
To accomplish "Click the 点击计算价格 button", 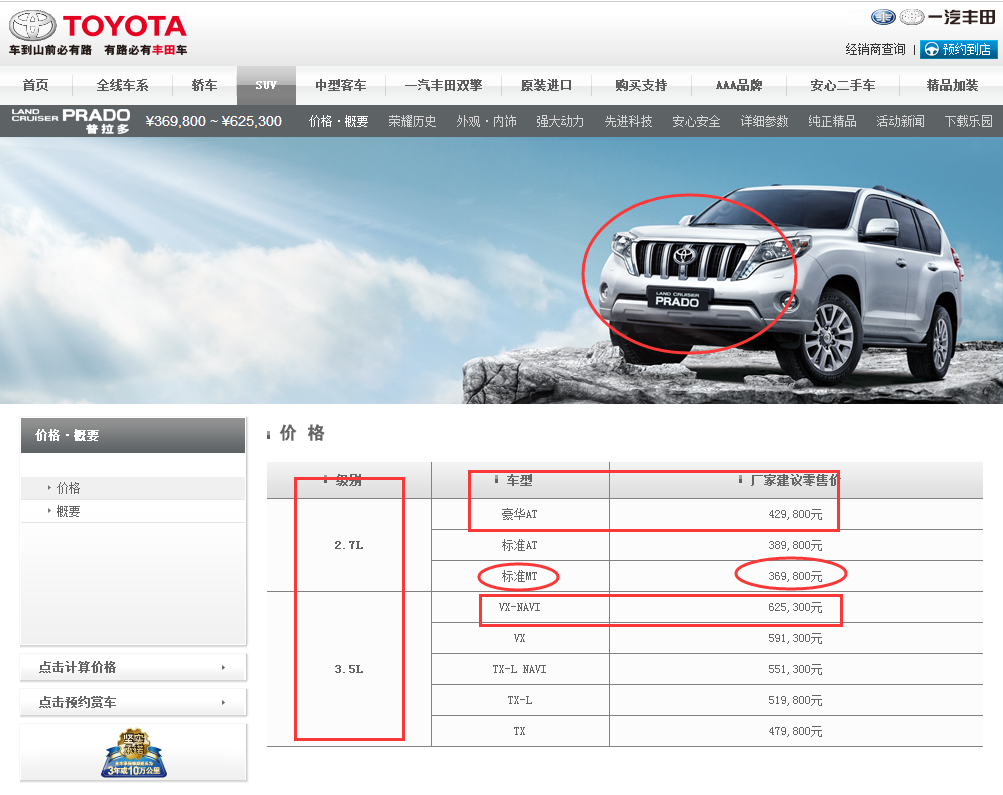I will click(133, 667).
